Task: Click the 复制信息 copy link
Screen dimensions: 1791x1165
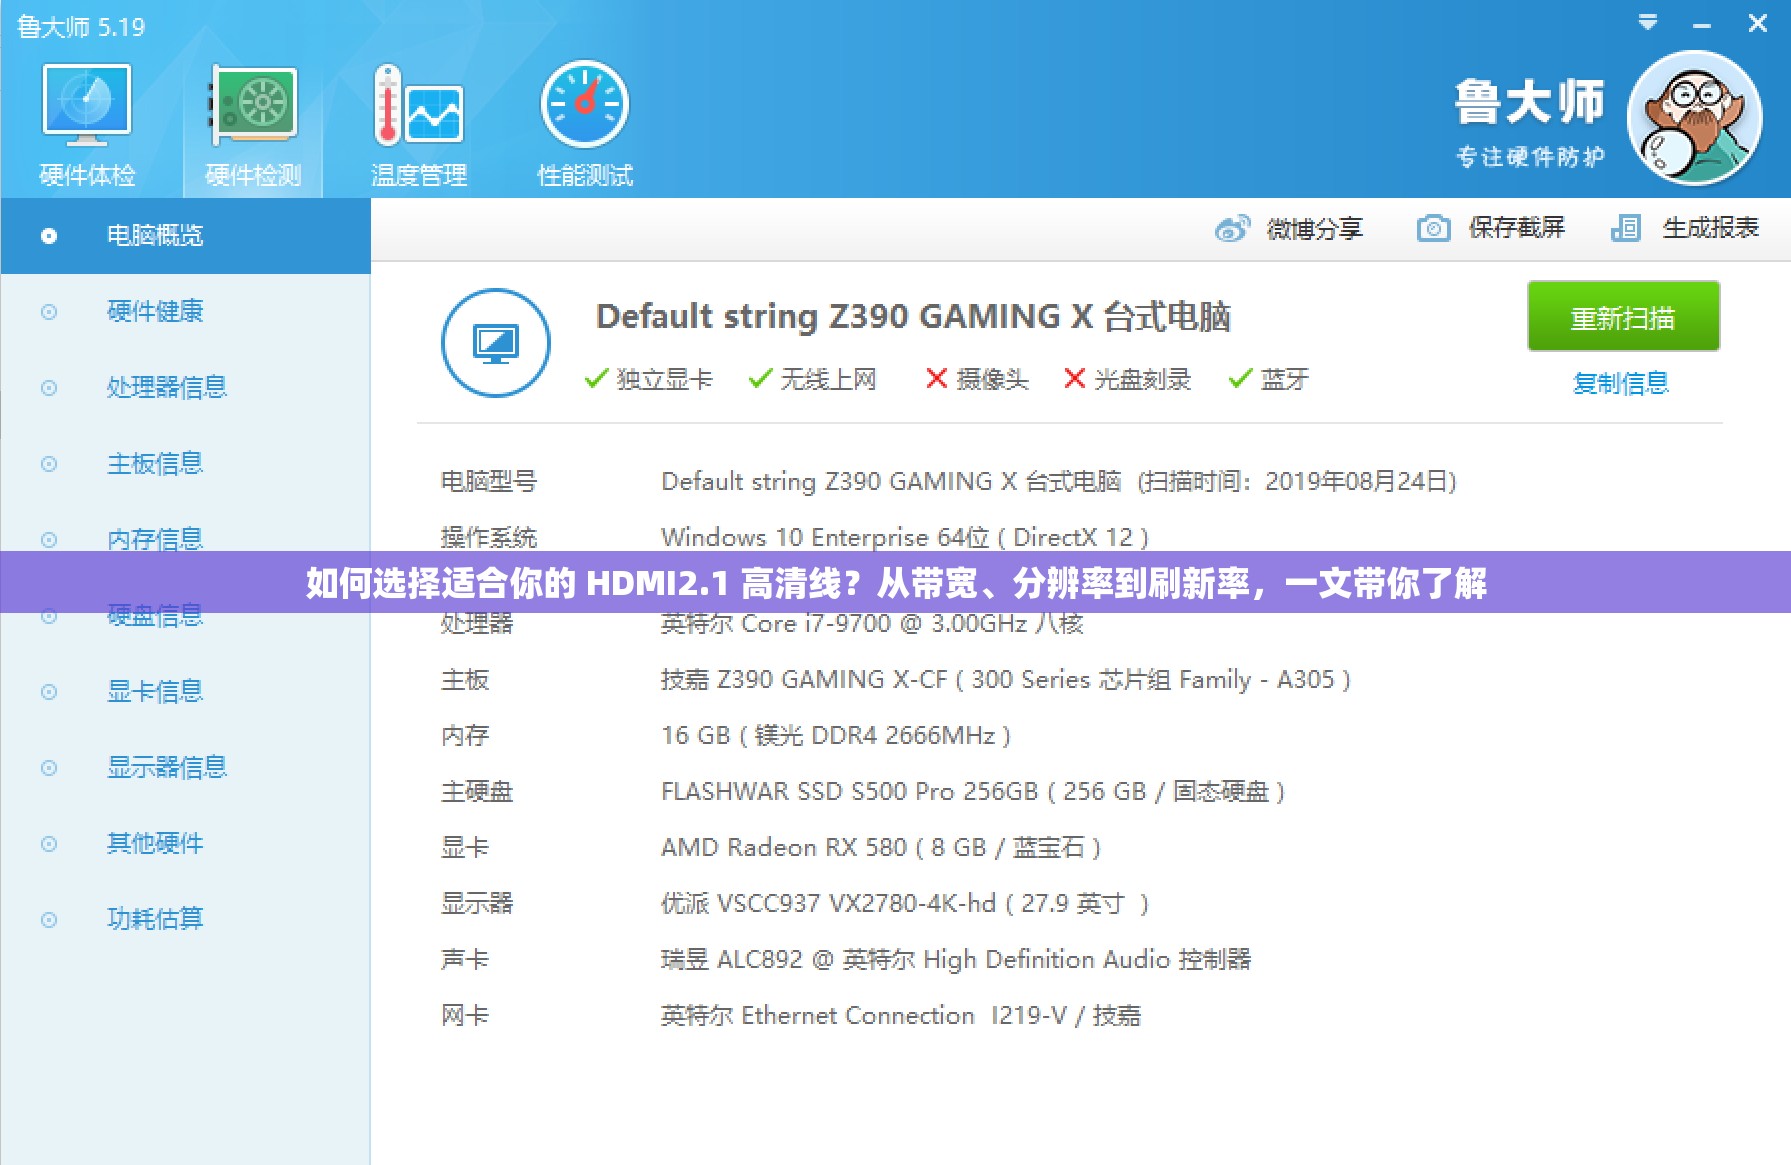Action: tap(1620, 383)
